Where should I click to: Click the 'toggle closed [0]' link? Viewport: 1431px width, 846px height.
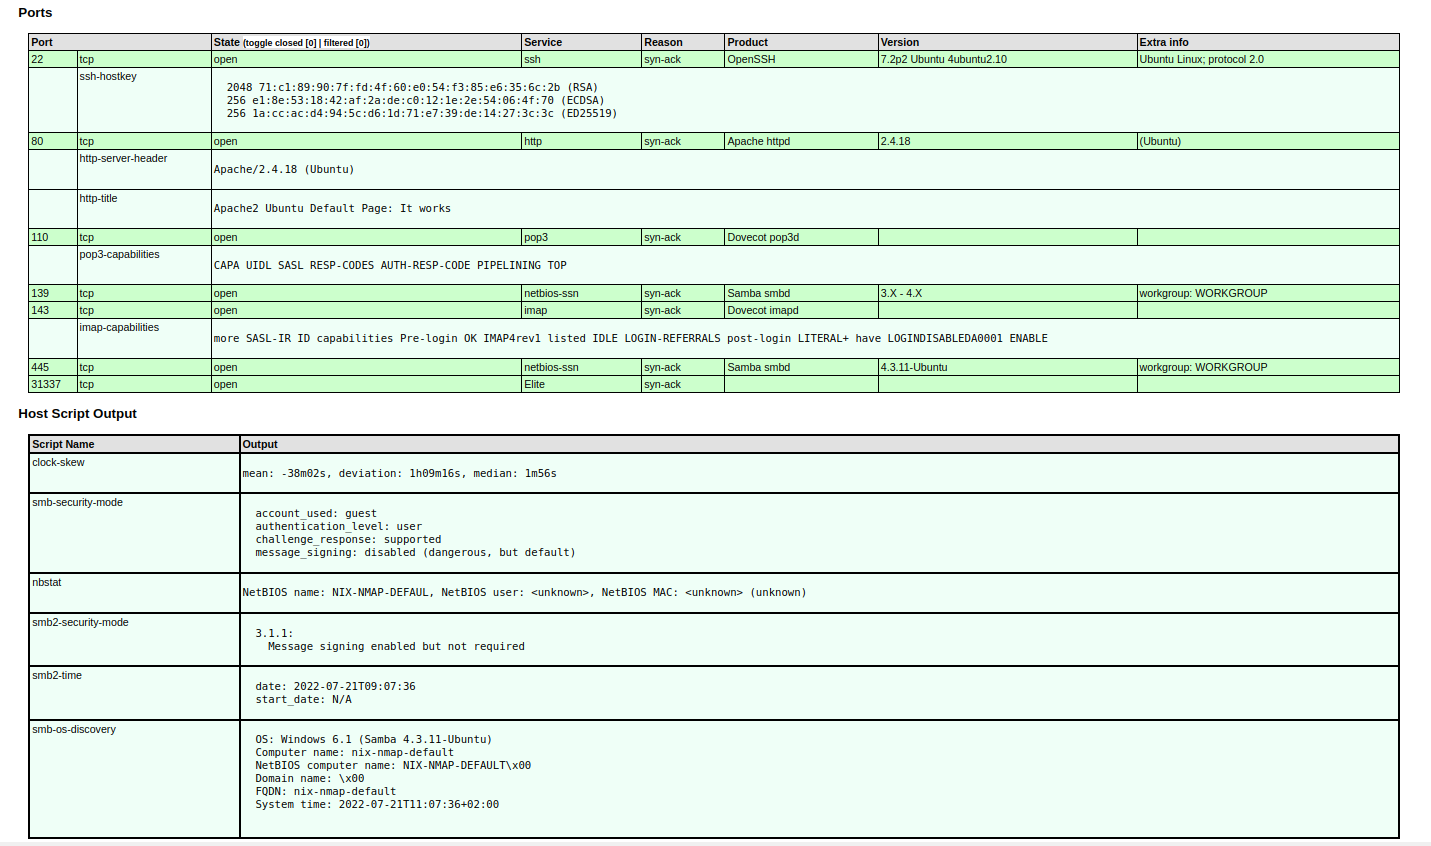point(281,43)
